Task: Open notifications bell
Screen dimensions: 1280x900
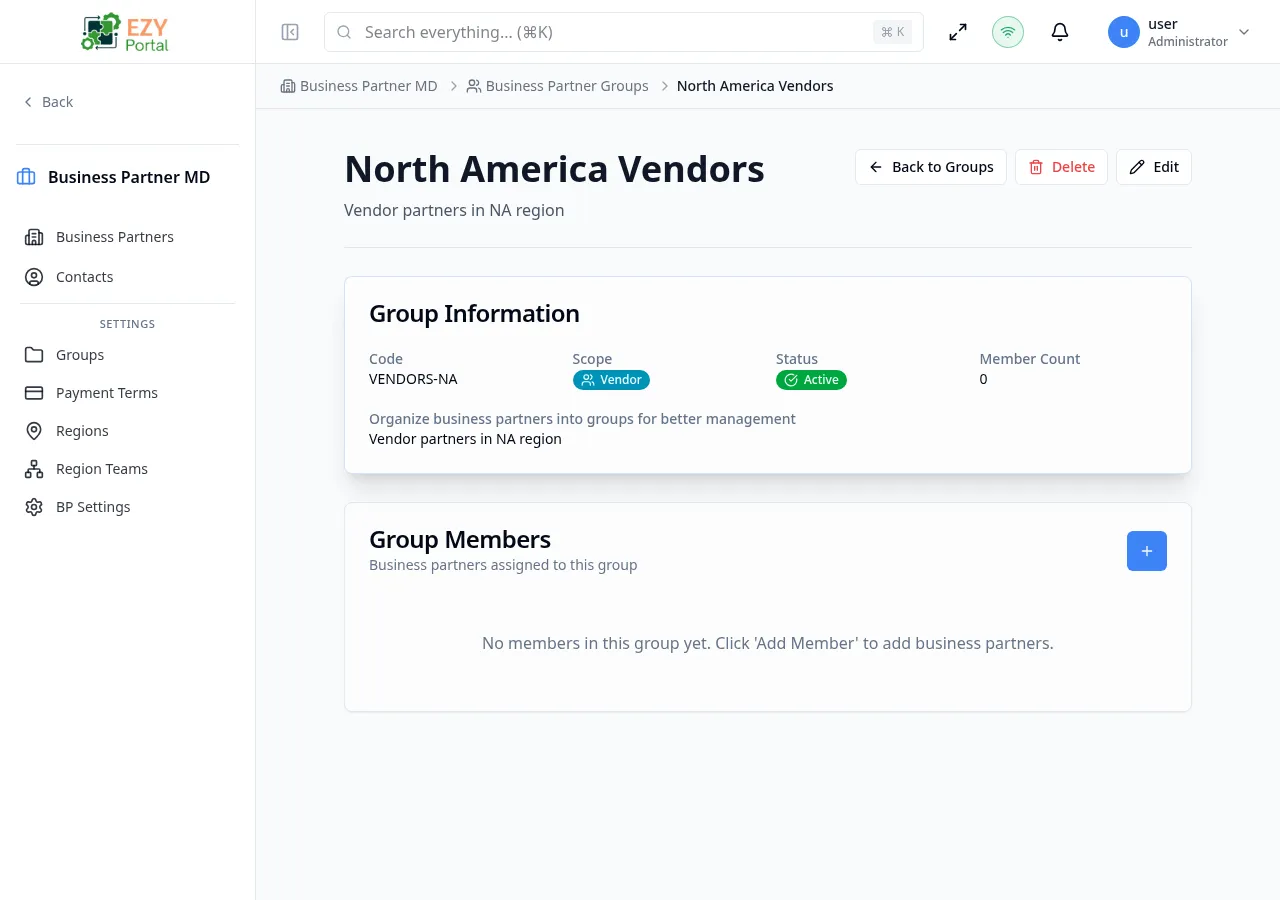Action: 1060,32
